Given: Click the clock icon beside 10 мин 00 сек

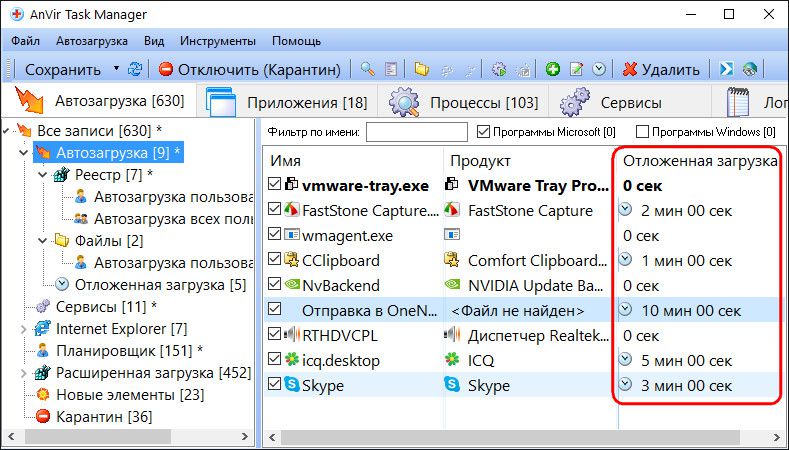Looking at the screenshot, I should (x=626, y=310).
